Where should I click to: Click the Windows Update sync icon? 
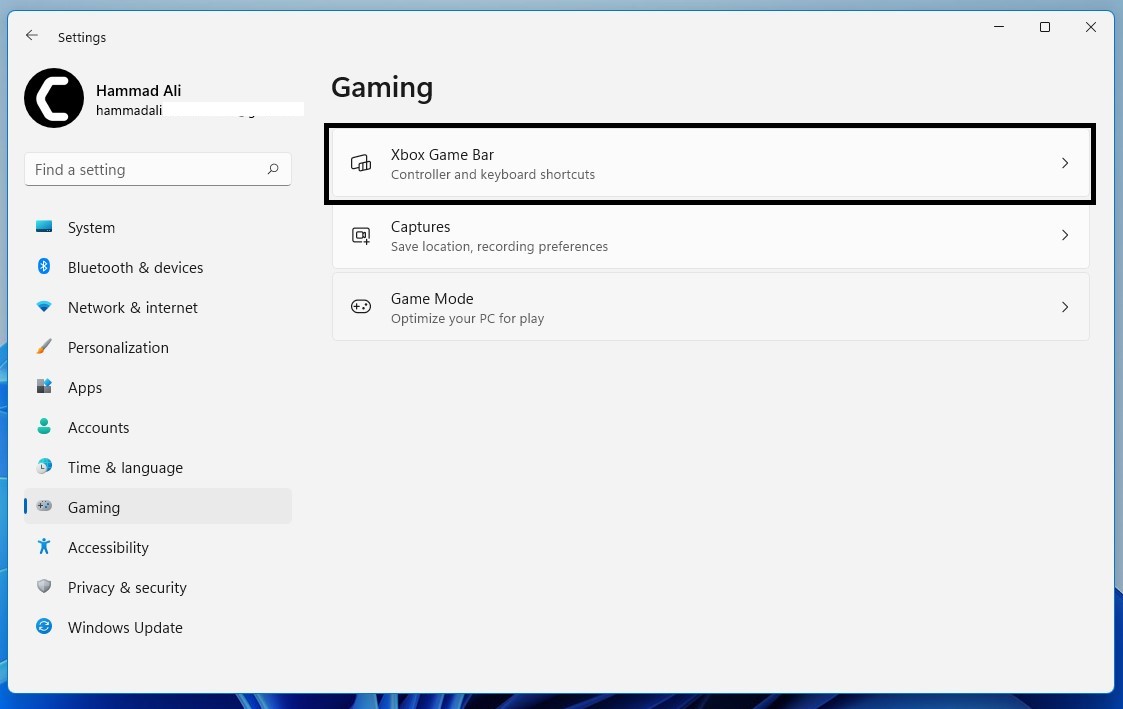[44, 627]
